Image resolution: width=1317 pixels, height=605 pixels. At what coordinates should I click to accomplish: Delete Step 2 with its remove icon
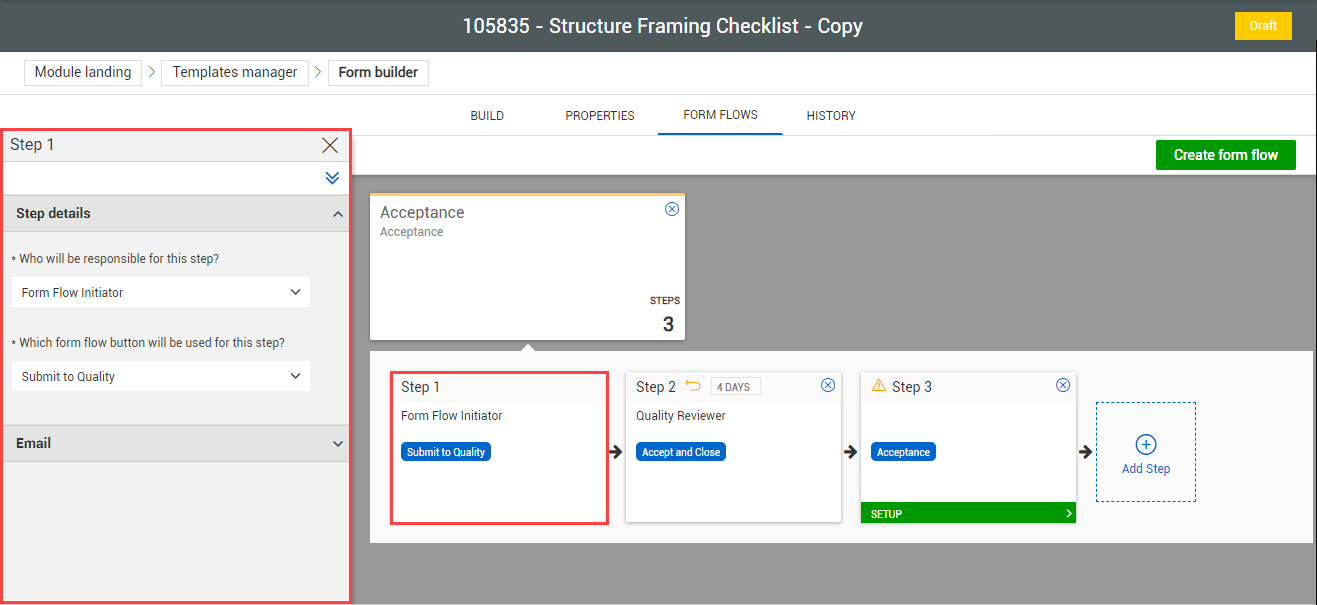828,384
